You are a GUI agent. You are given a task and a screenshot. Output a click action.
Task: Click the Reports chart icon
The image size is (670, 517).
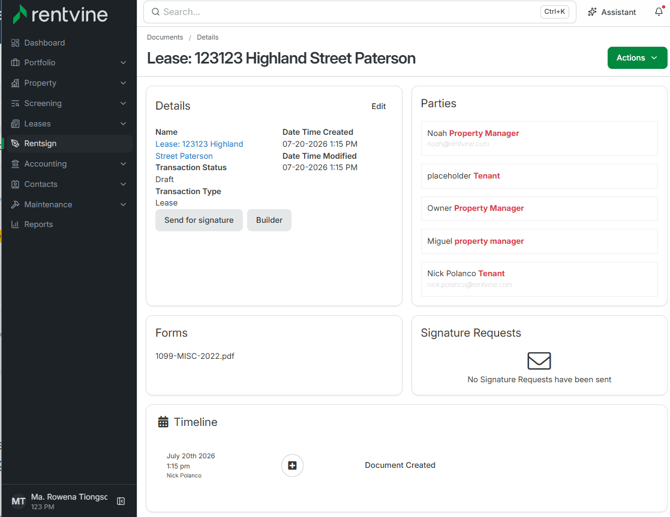click(x=15, y=224)
